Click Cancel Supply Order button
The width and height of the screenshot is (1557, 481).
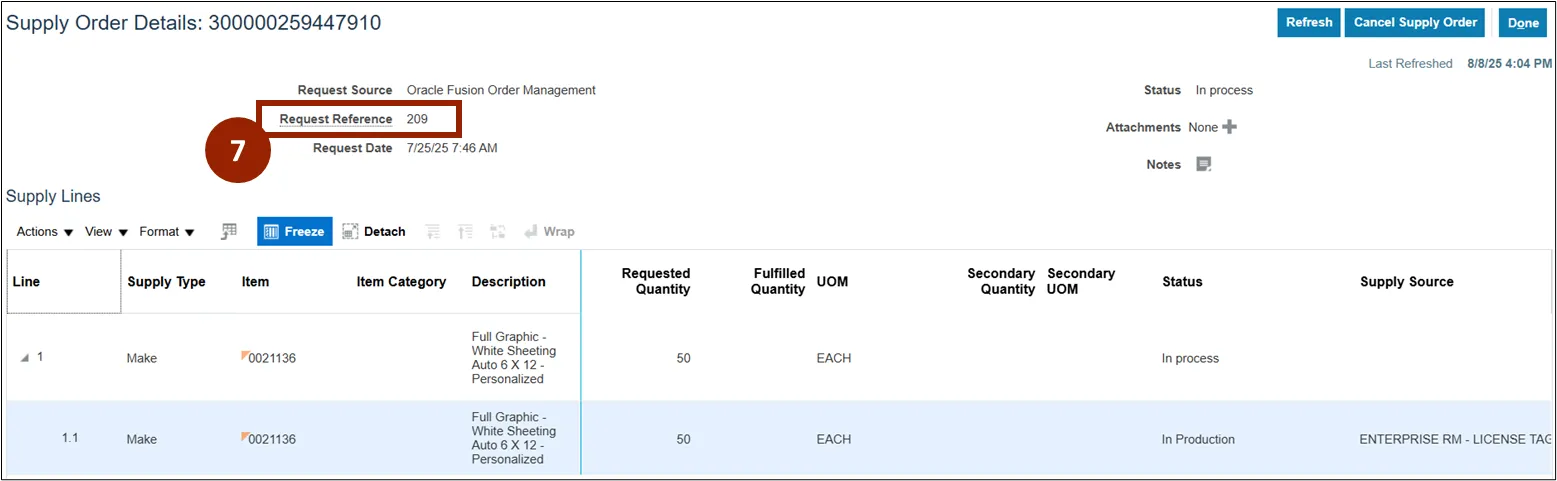[1413, 22]
